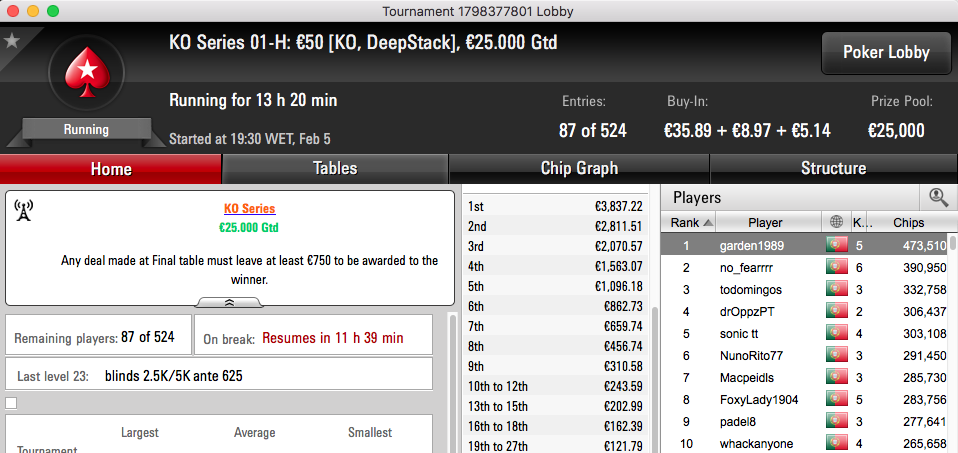Open the Chip Graph tab

[579, 169]
